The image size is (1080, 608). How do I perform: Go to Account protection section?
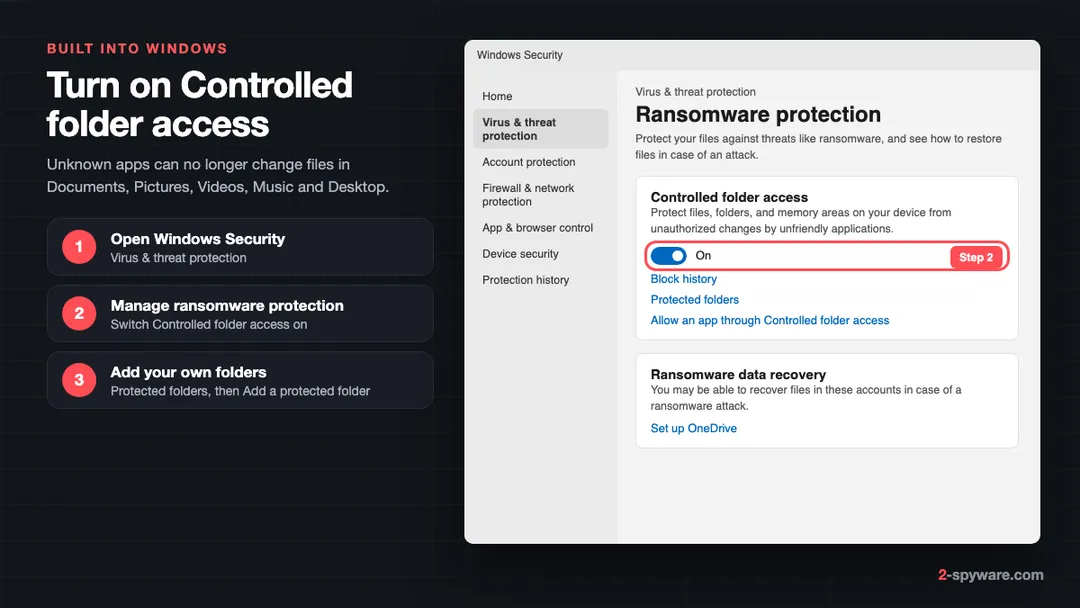point(528,162)
